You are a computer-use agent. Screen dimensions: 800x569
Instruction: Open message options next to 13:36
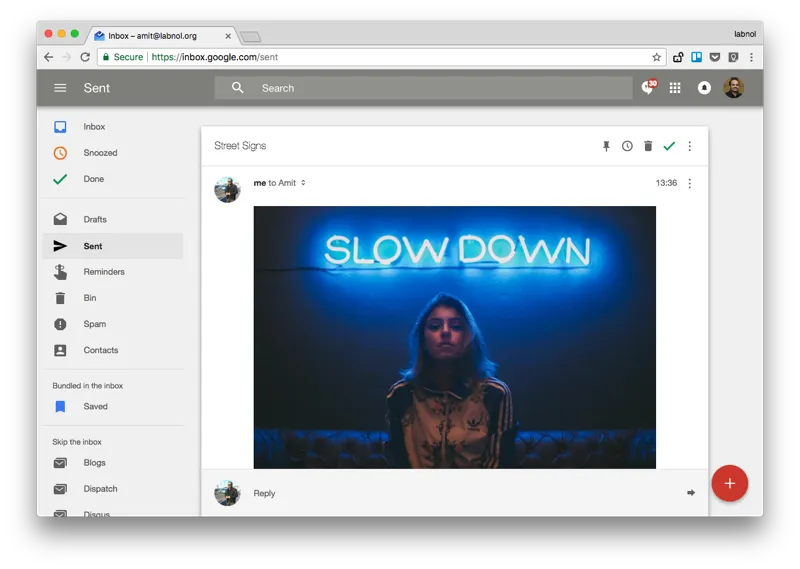click(x=689, y=183)
